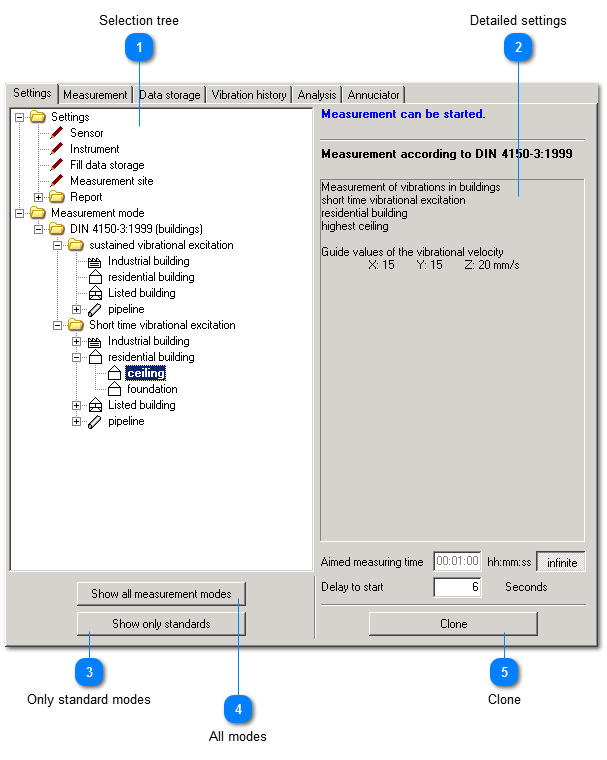Toggle the infinite measuring time button
The image size is (607, 760).
click(x=561, y=563)
